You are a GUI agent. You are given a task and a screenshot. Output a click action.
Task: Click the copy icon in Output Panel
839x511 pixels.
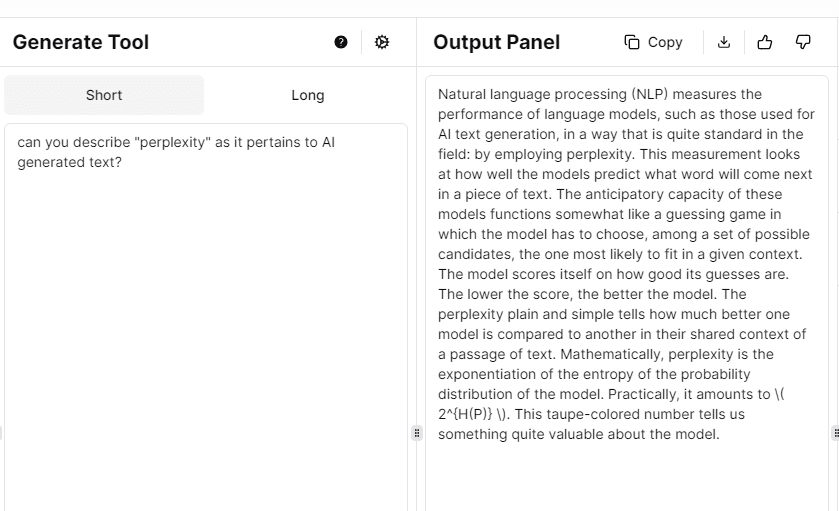coord(632,42)
